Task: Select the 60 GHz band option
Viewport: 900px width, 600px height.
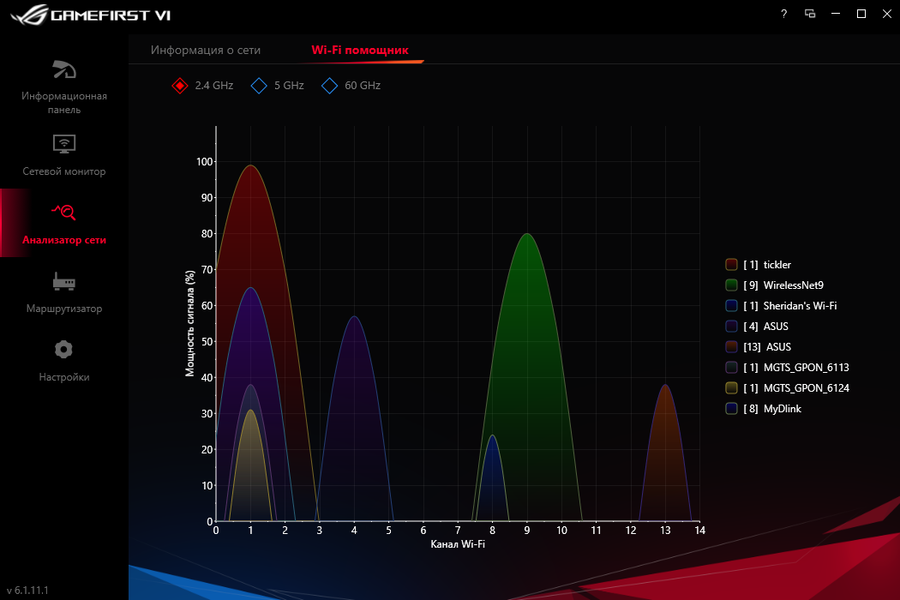Action: pyautogui.click(x=351, y=86)
